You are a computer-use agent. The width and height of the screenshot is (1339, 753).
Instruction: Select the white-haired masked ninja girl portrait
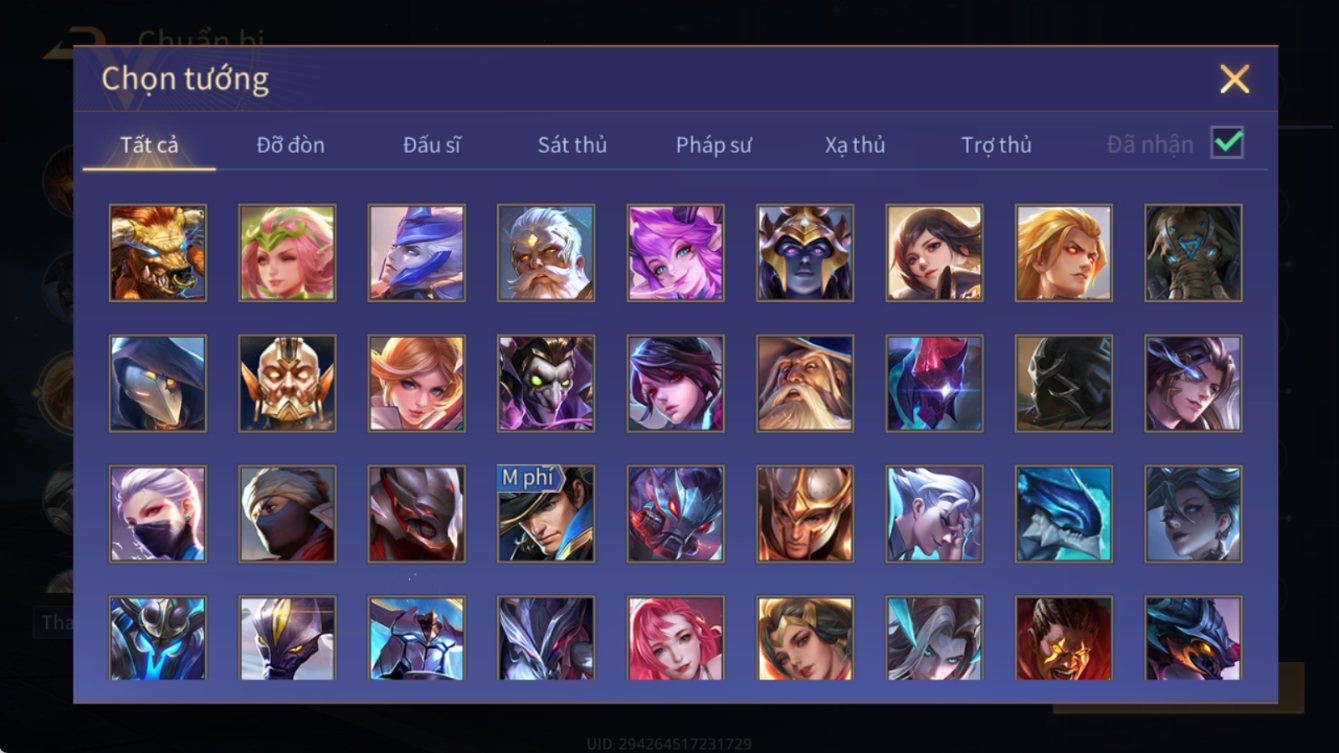tap(158, 514)
